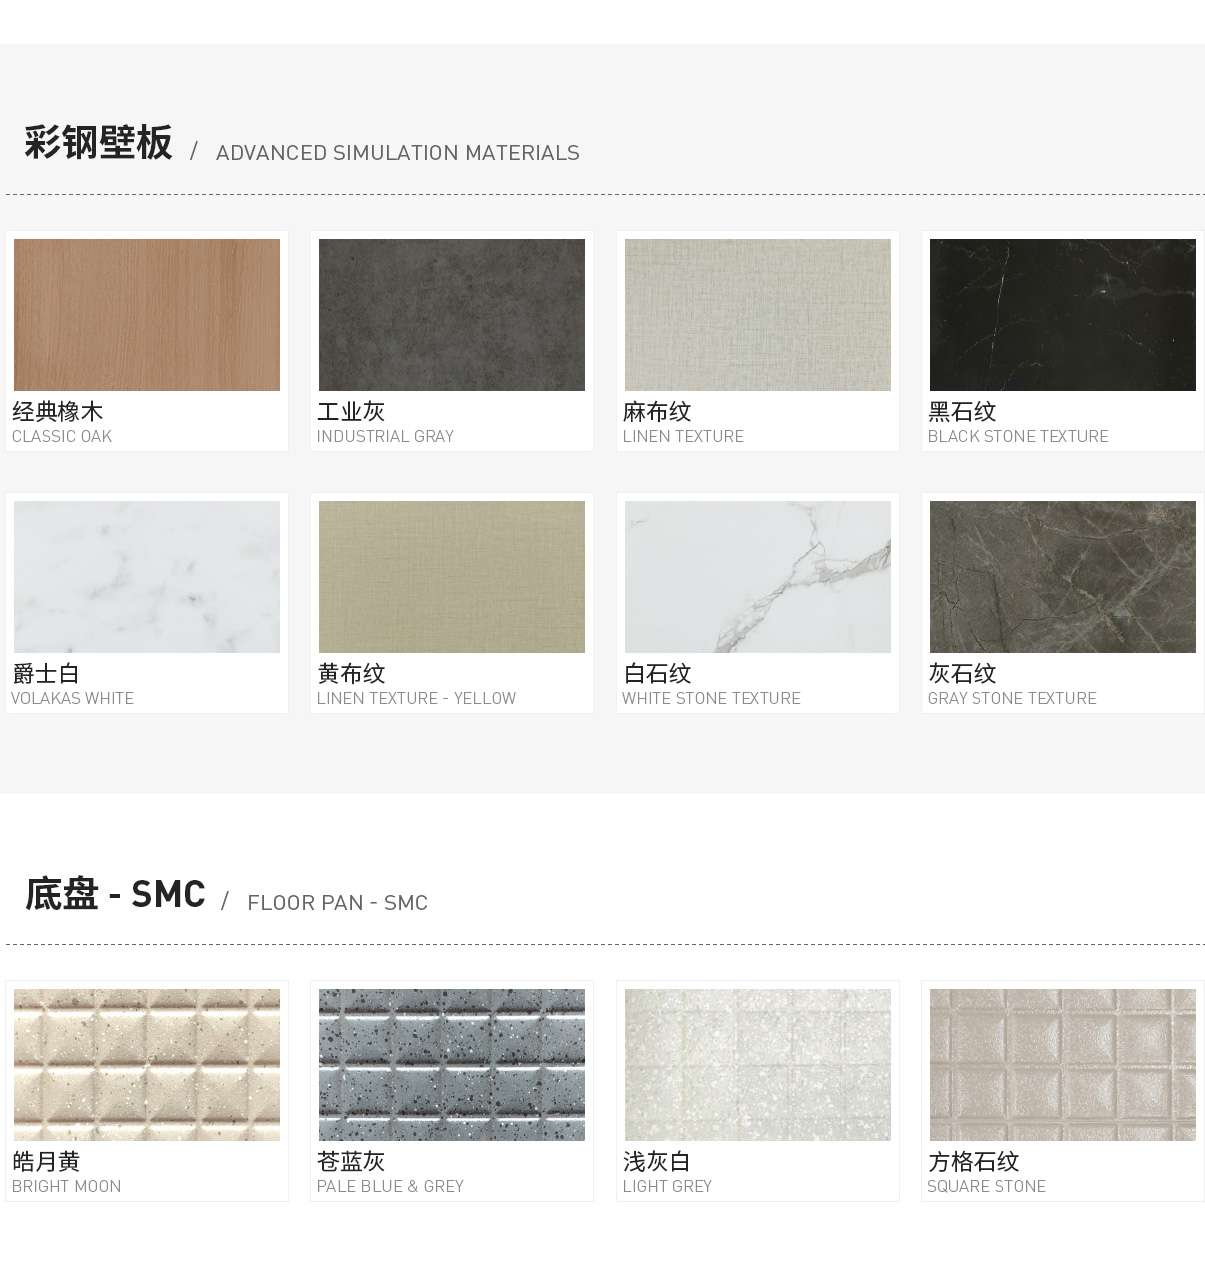Viewport: 1205px width, 1266px height.
Task: Click the 爵士白 label
Action: coord(46,674)
